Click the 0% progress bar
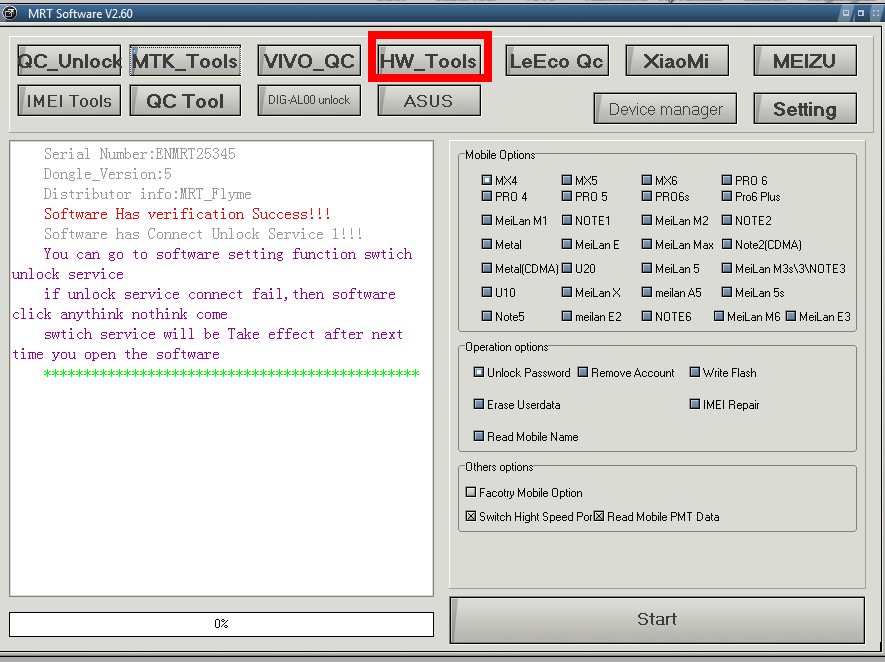885x662 pixels. click(221, 624)
